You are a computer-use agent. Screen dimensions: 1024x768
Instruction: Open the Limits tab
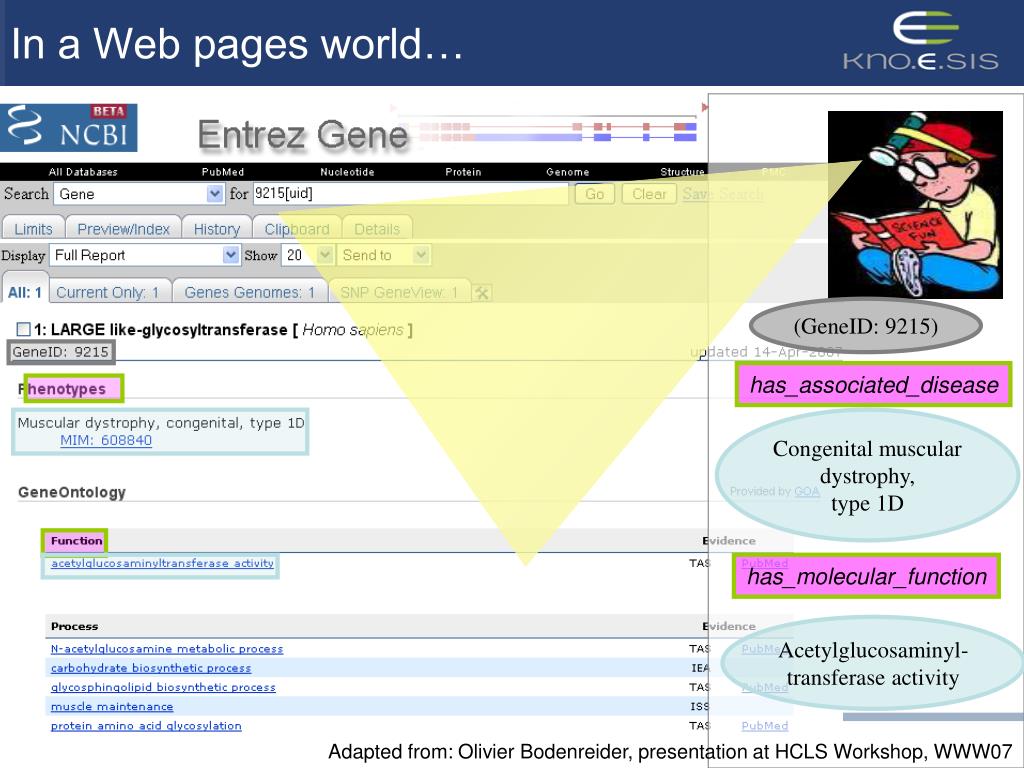[33, 229]
